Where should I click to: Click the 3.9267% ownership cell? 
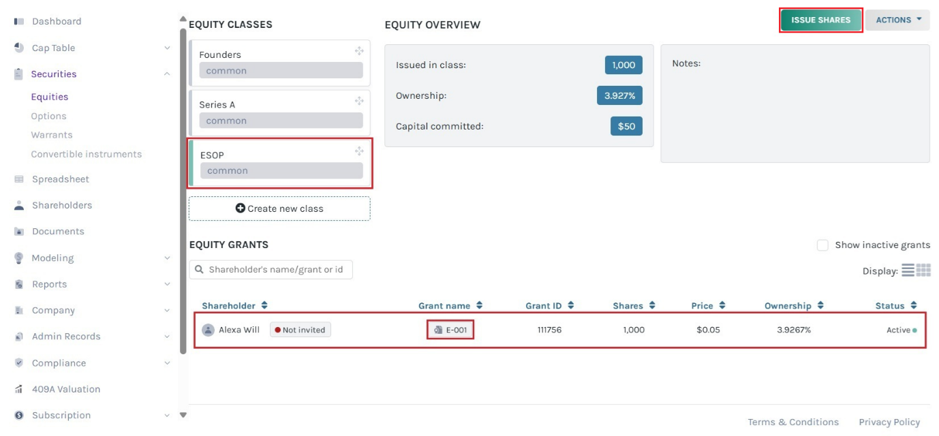(x=792, y=330)
